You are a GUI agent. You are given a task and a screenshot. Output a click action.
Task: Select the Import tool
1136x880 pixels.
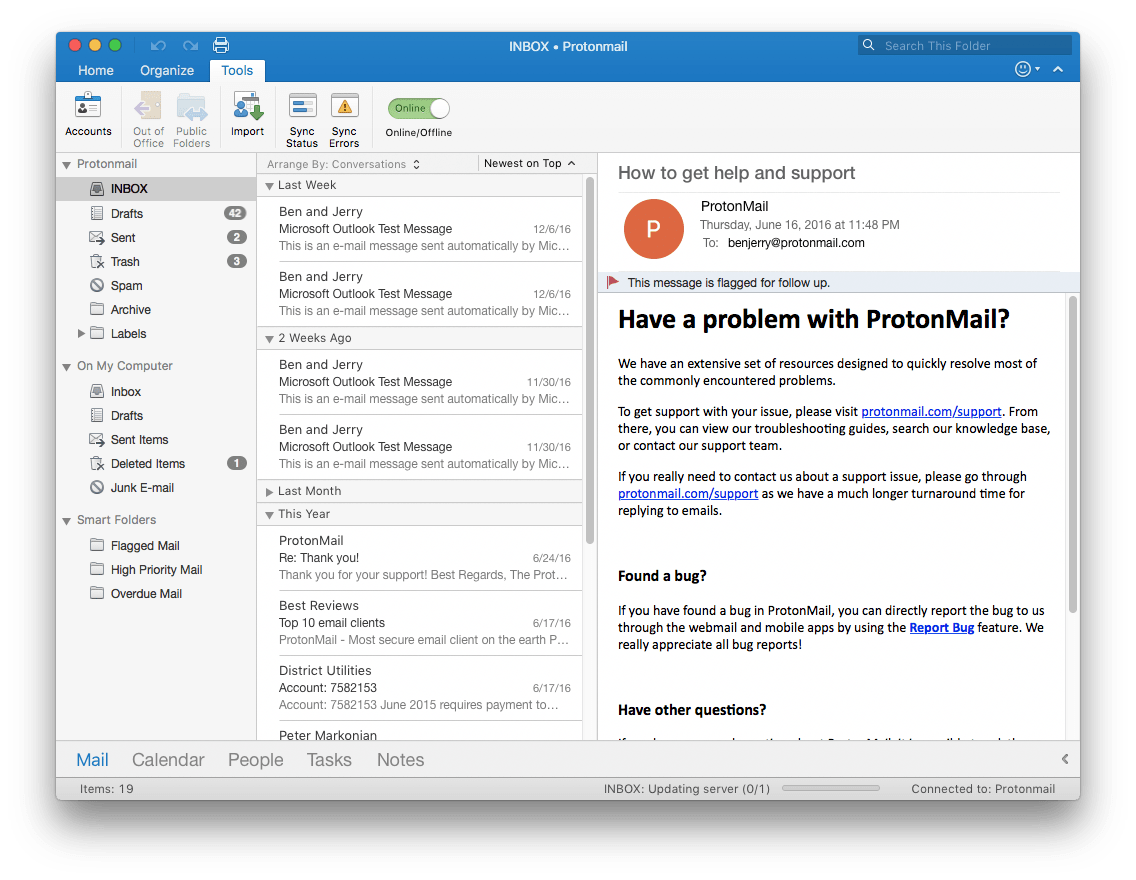[247, 115]
